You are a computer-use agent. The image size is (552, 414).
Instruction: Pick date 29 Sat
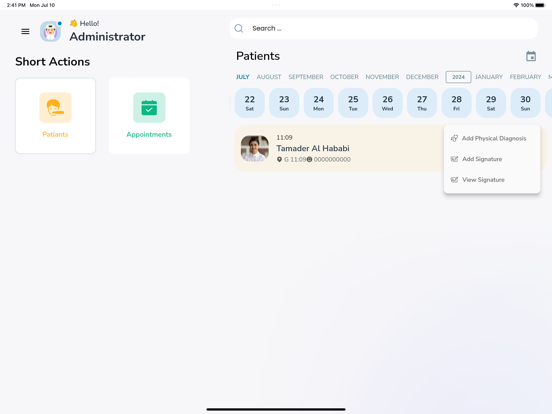(491, 103)
